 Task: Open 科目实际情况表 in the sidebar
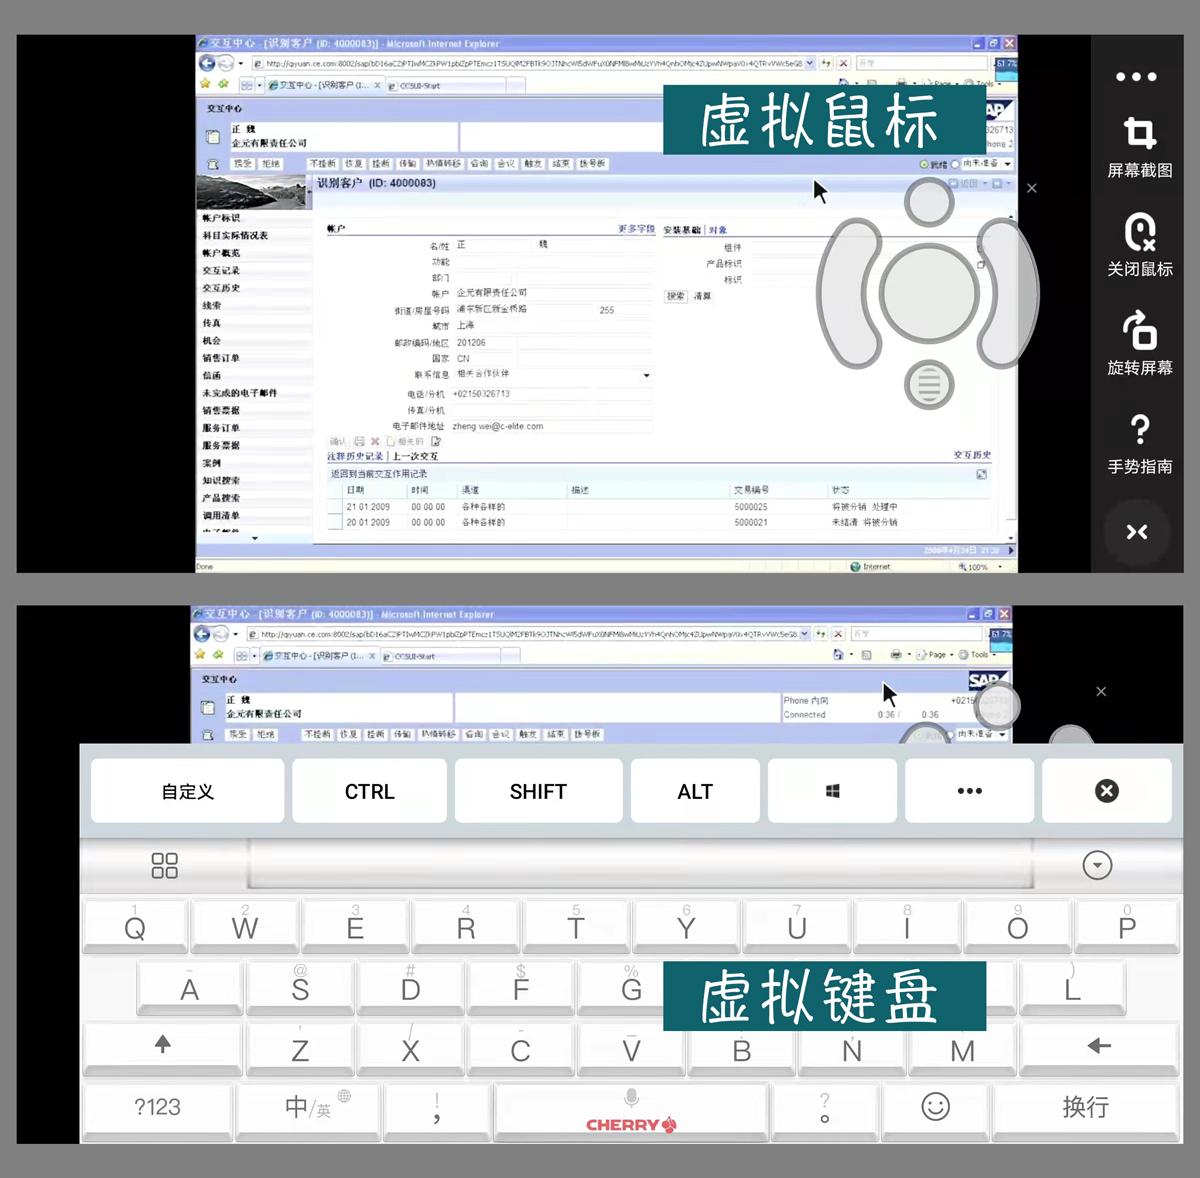click(x=235, y=236)
